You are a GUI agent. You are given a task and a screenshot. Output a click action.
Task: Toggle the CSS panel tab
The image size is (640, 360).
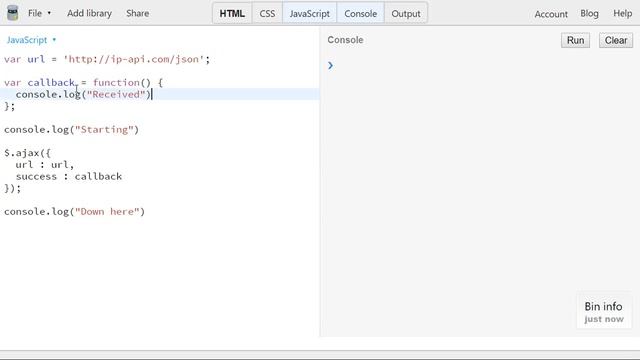coord(267,13)
